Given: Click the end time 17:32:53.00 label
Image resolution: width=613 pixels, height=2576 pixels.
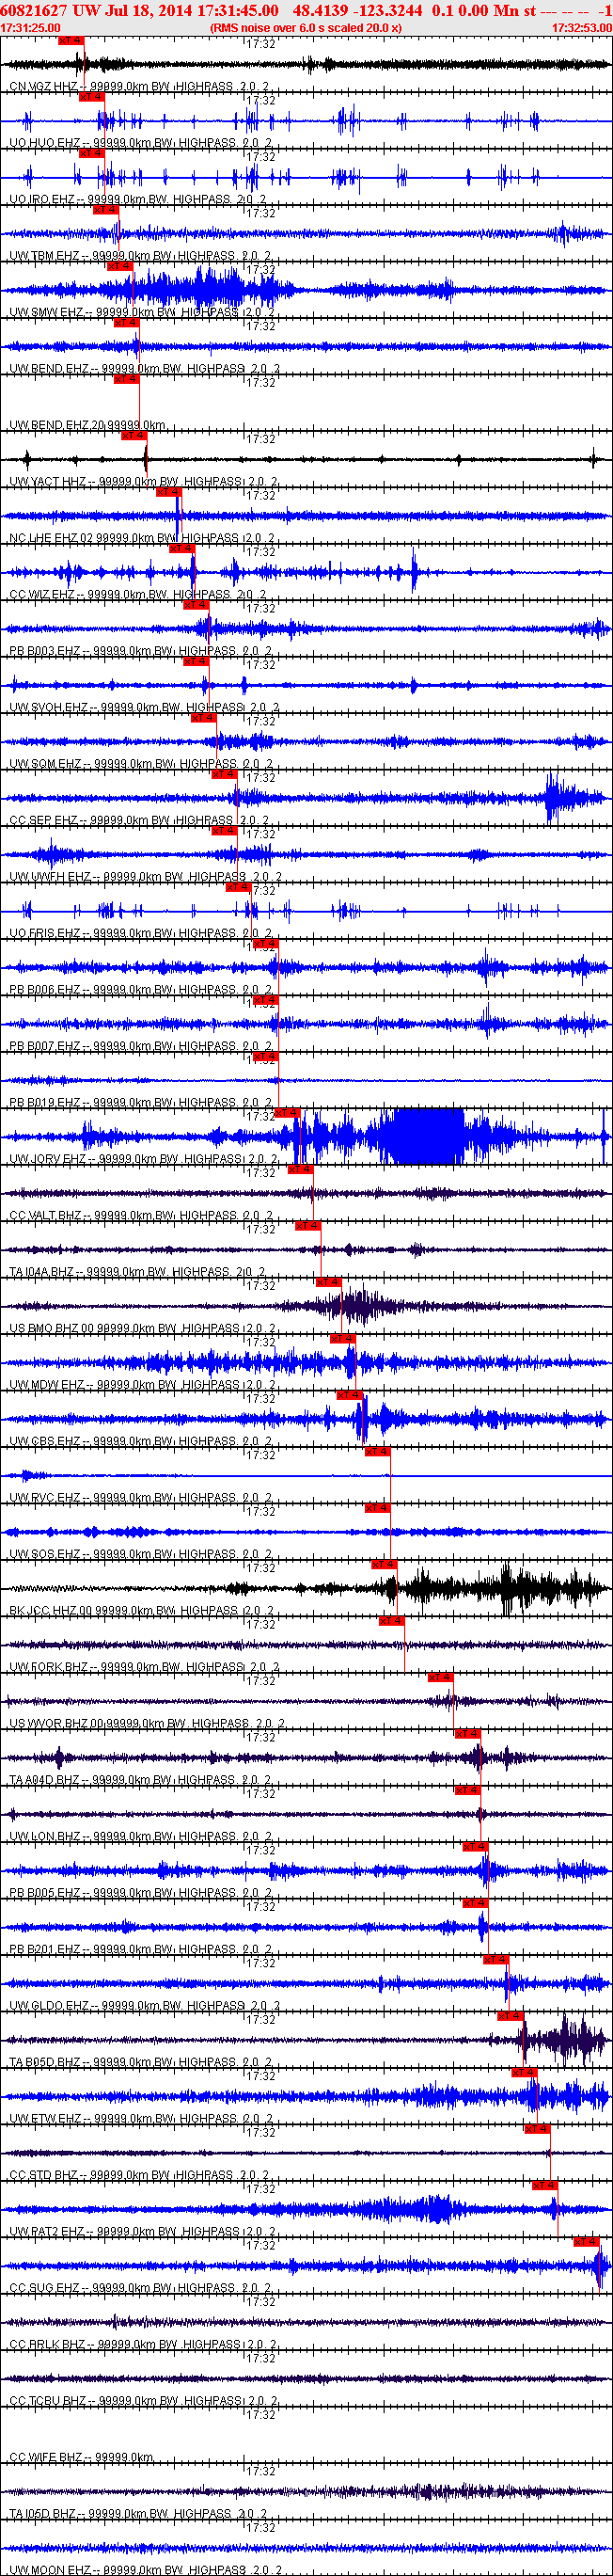Looking at the screenshot, I should point(581,28).
